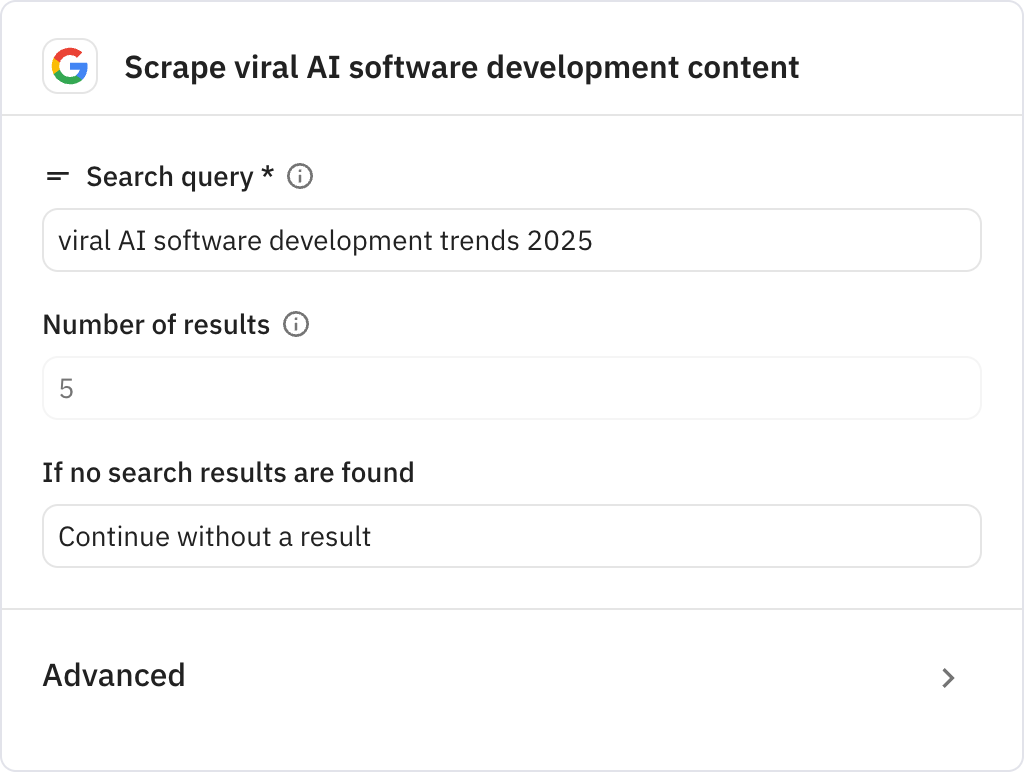Click the title "Scrape viral AI software development content"
This screenshot has height=772, width=1024.
461,67
